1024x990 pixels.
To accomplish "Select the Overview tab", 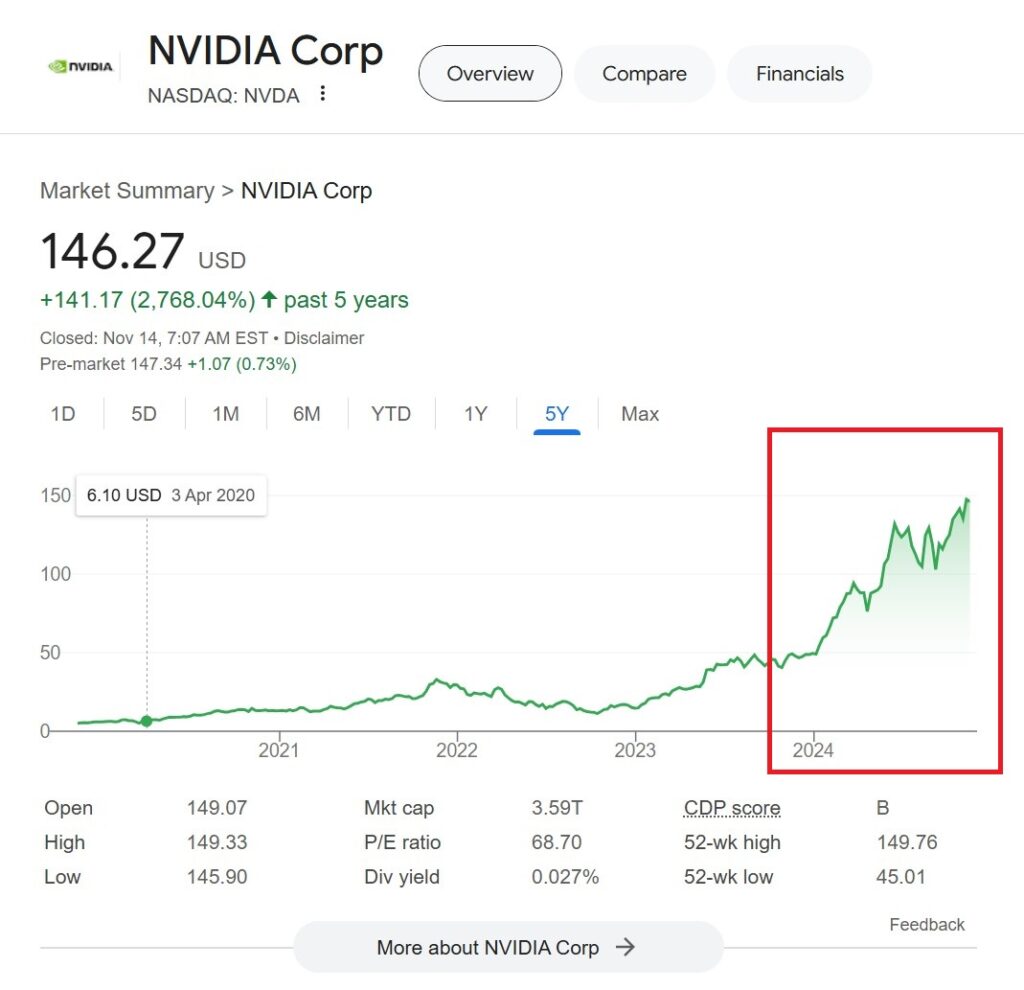I will [490, 74].
